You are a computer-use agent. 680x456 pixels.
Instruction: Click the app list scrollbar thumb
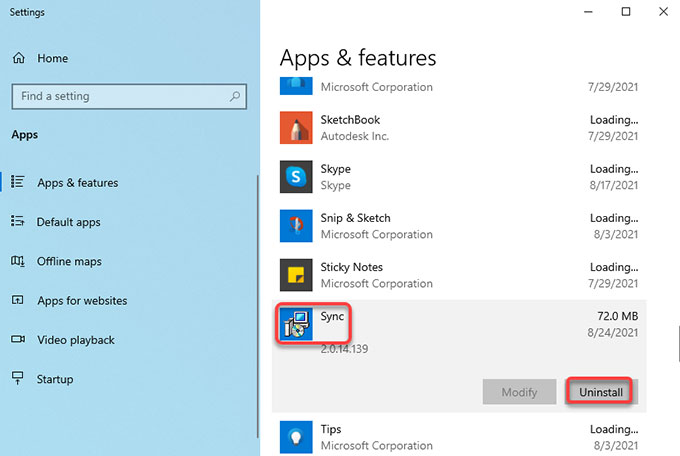[x=678, y=344]
